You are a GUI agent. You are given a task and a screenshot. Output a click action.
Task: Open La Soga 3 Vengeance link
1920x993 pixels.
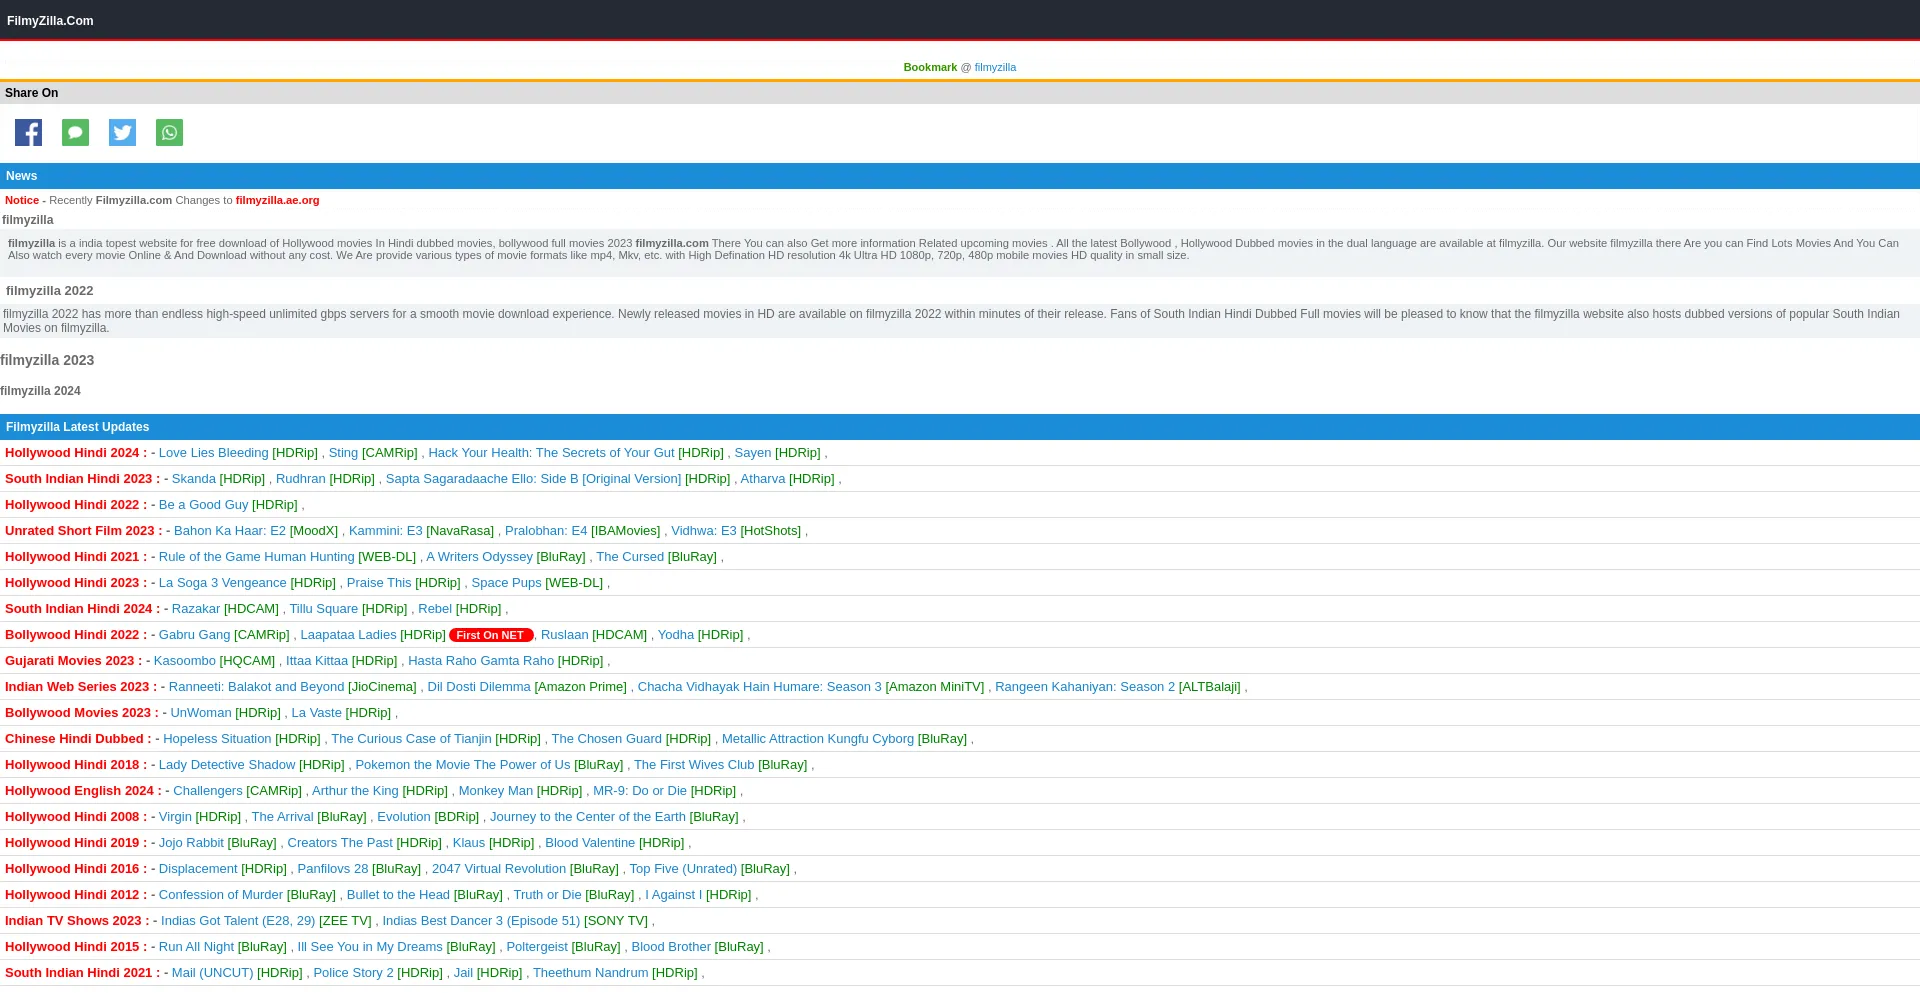tap(223, 583)
